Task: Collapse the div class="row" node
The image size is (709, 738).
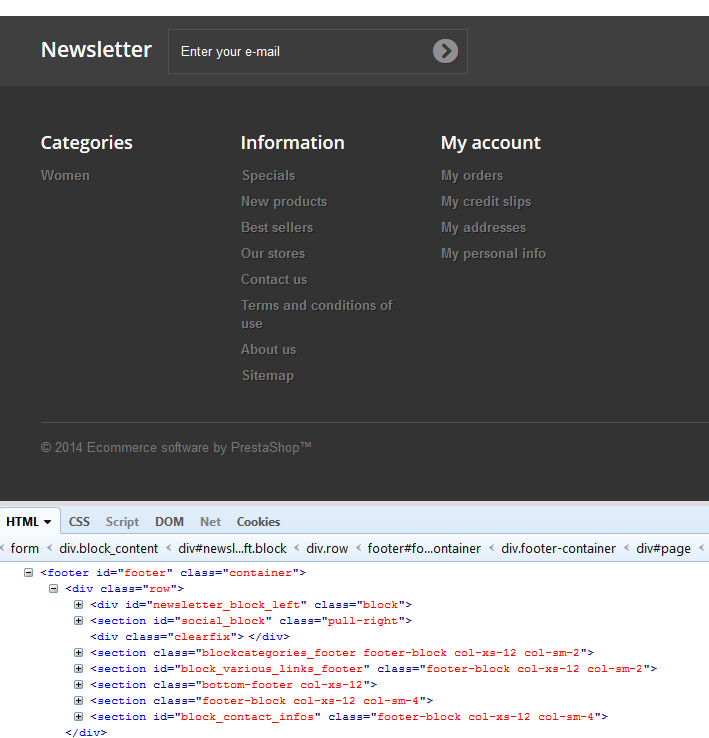Action: coord(54,589)
